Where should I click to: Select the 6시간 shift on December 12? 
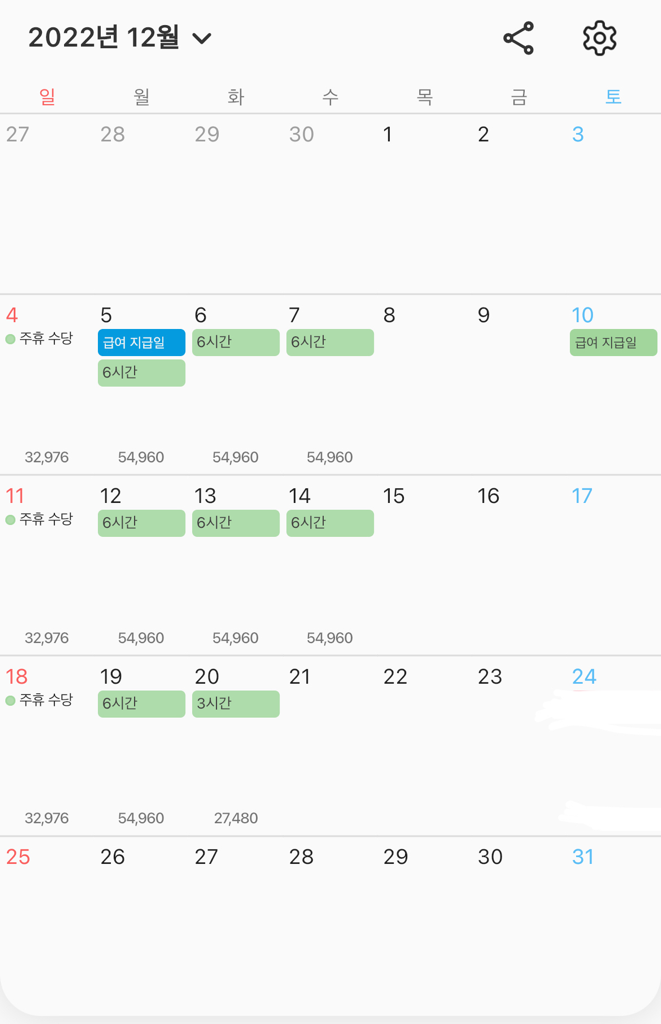tap(141, 523)
